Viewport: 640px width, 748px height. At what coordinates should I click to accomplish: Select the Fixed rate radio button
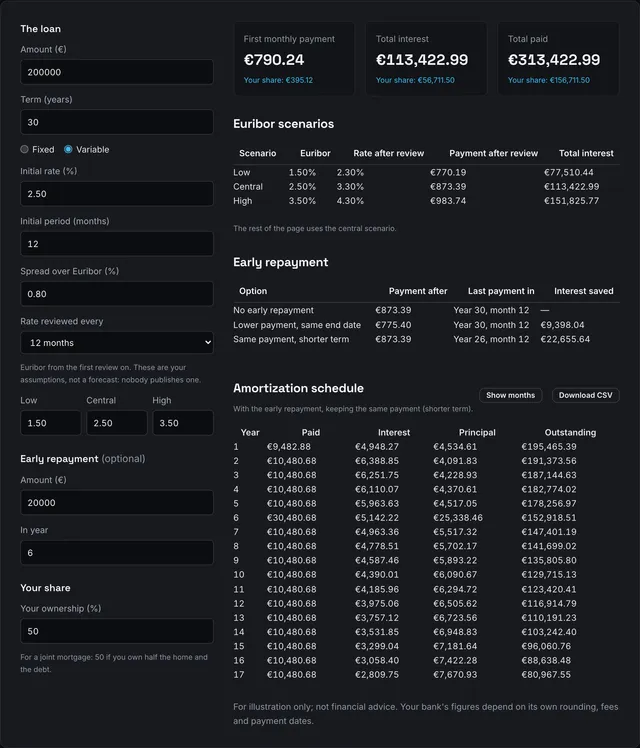(x=24, y=149)
